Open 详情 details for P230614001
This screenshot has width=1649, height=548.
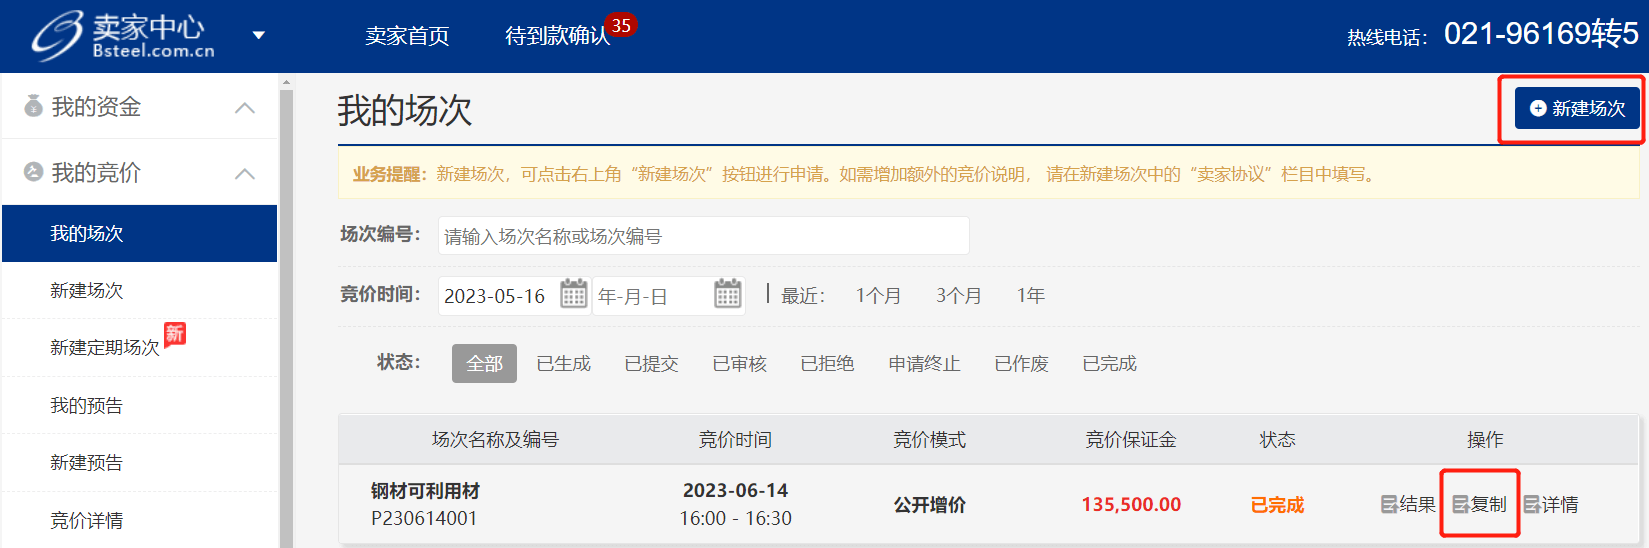[x=1551, y=505]
